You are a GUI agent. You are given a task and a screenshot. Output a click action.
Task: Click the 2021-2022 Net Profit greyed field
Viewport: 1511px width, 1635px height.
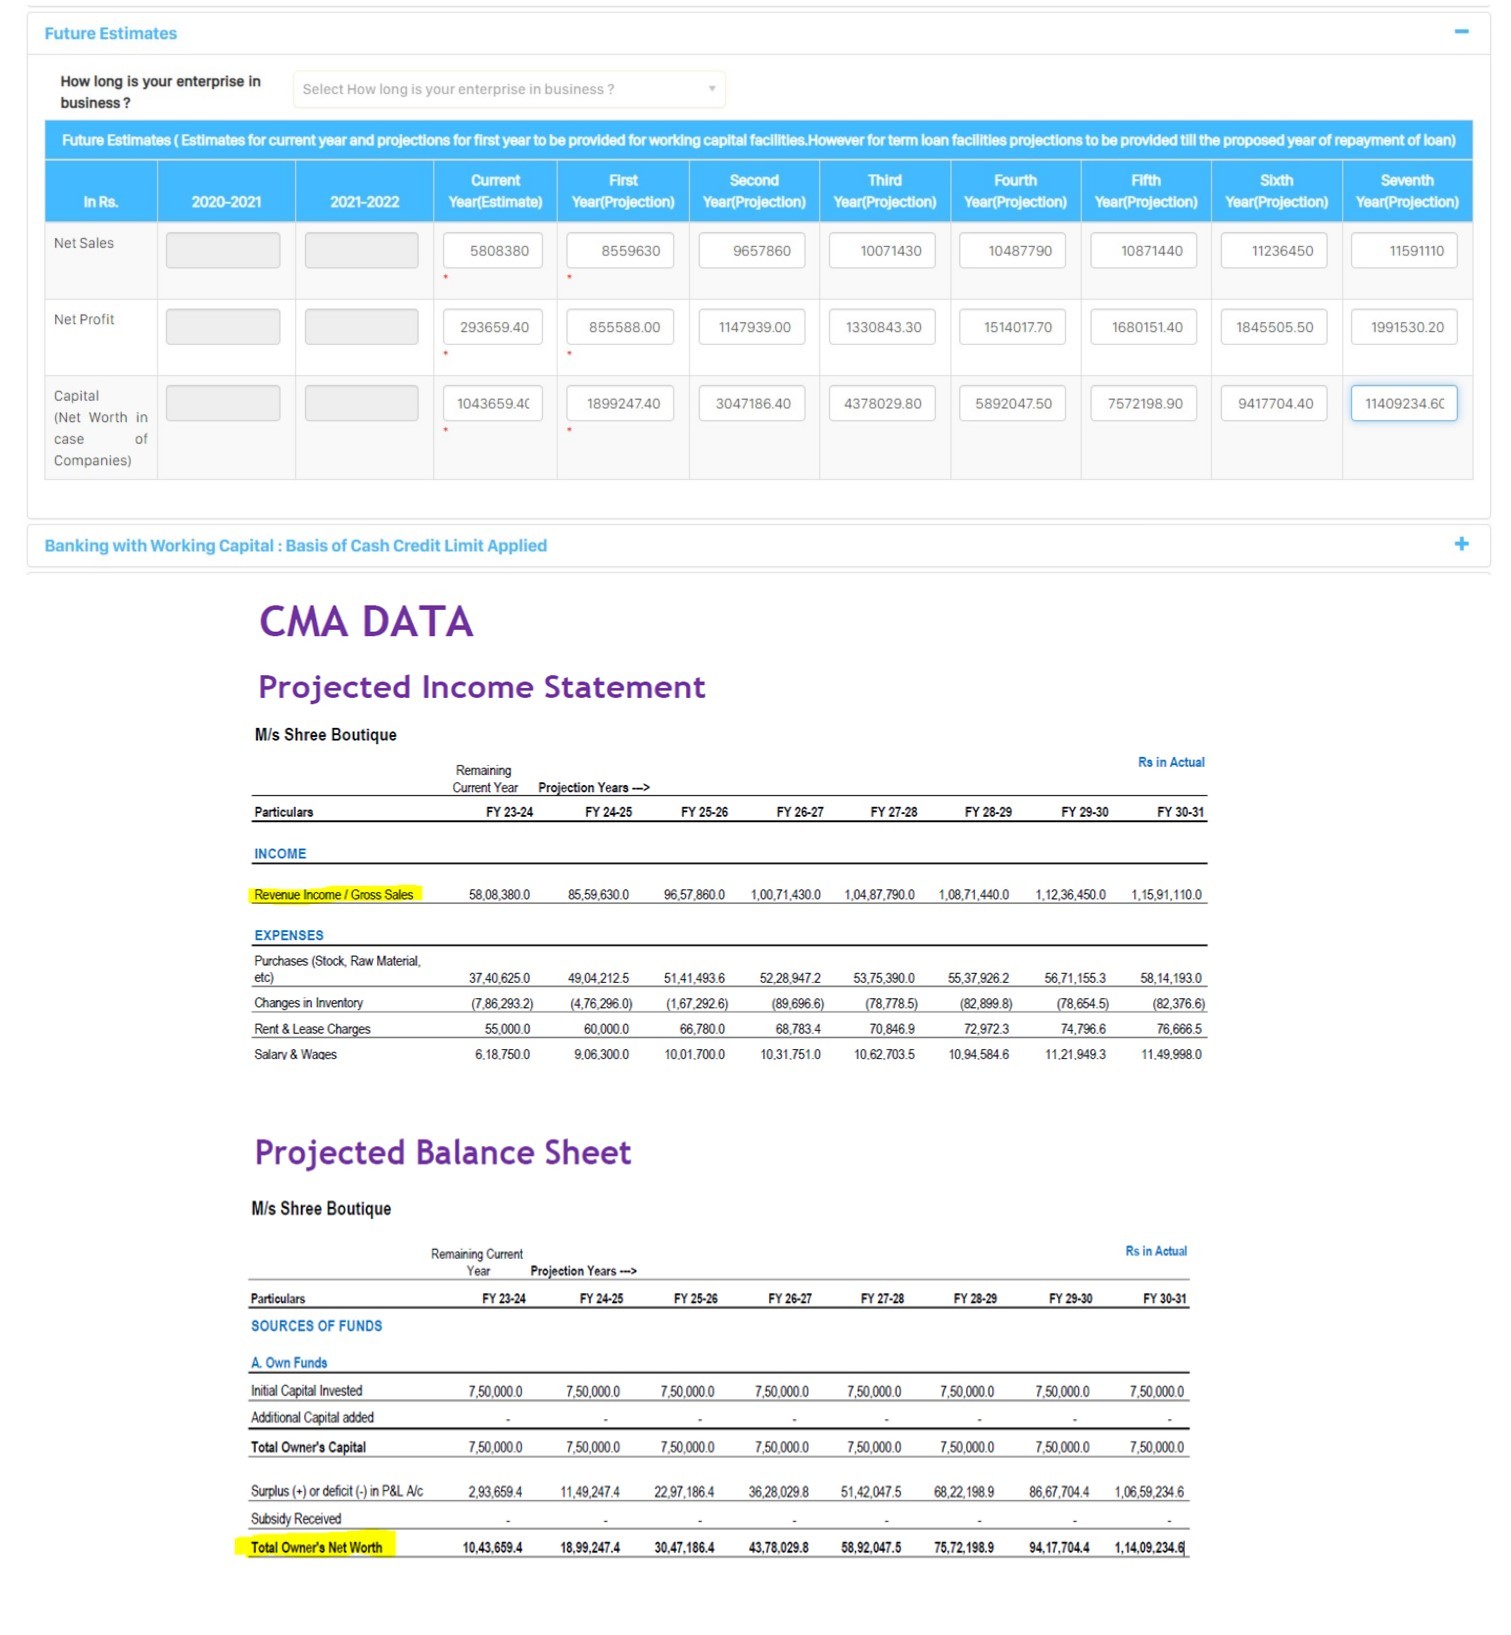[362, 327]
